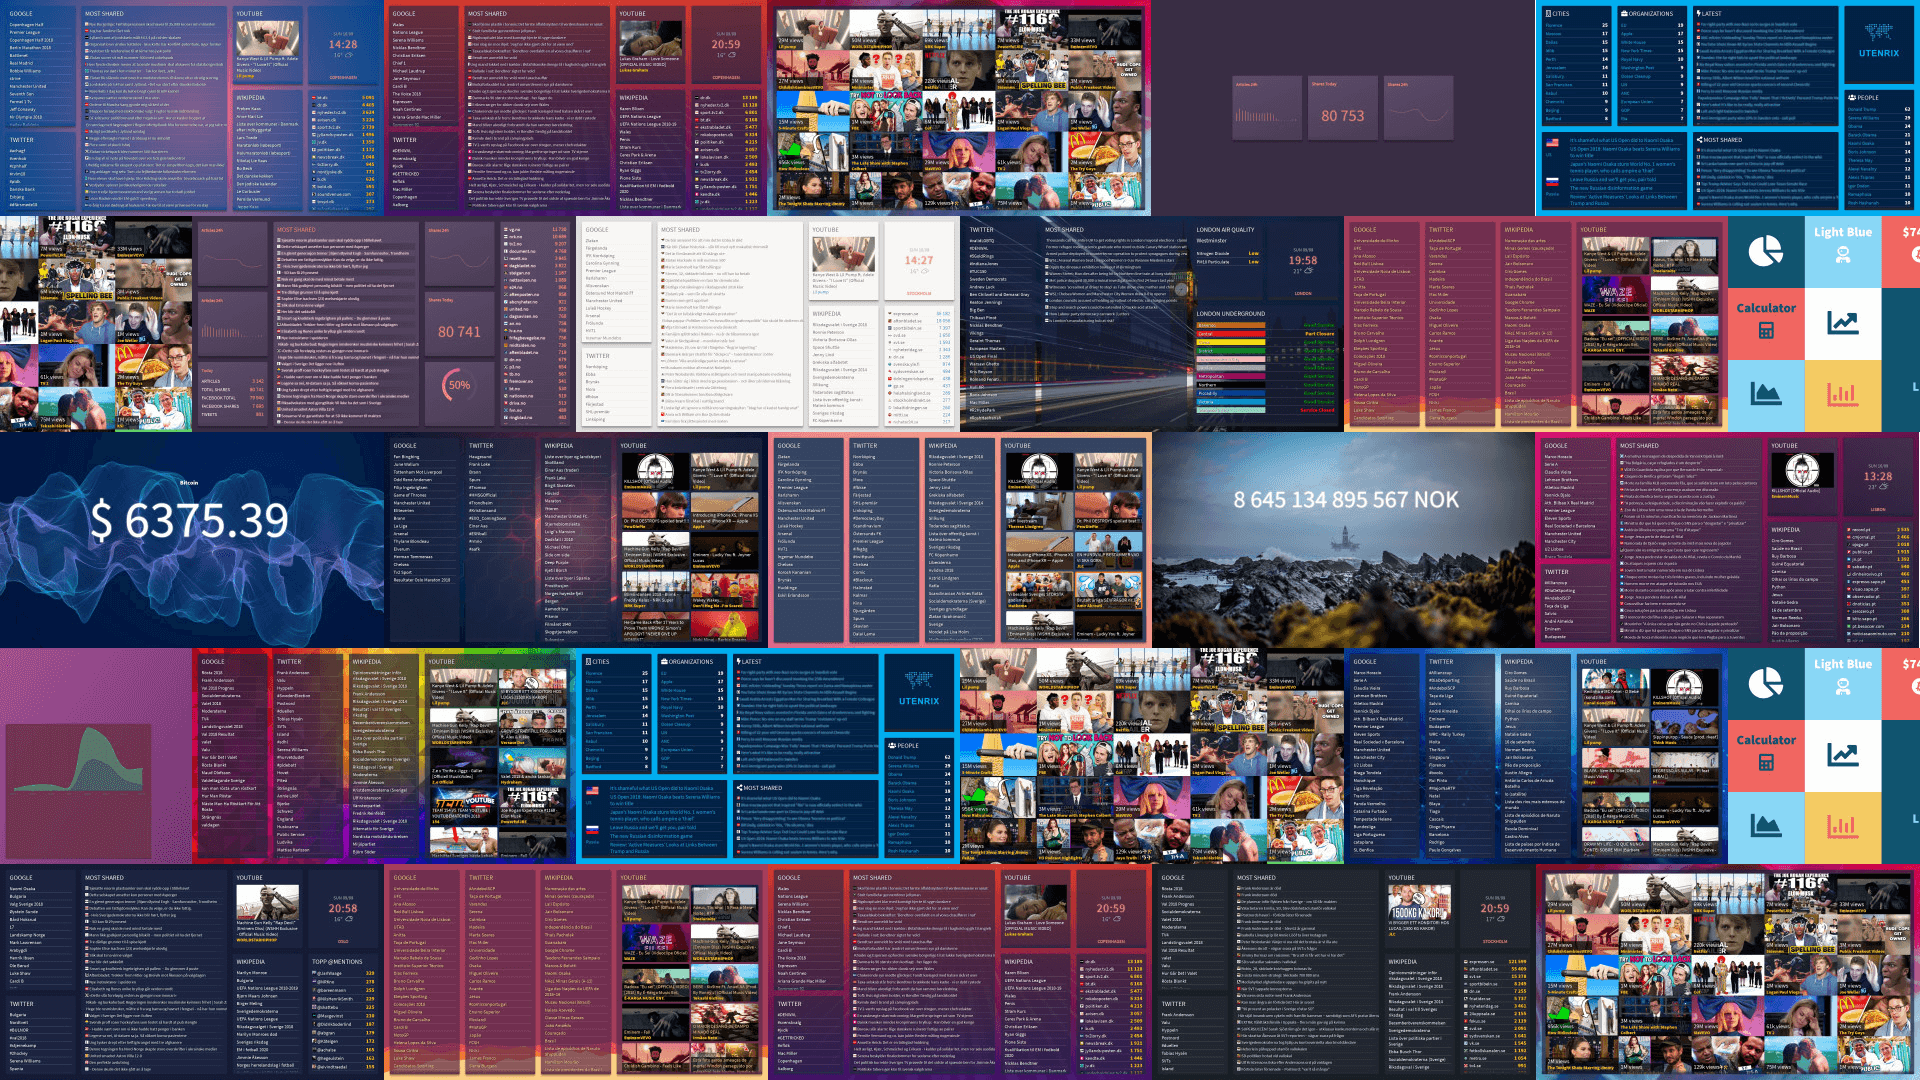Click 'Herman Tømmeraas' in Google list

[413, 557]
